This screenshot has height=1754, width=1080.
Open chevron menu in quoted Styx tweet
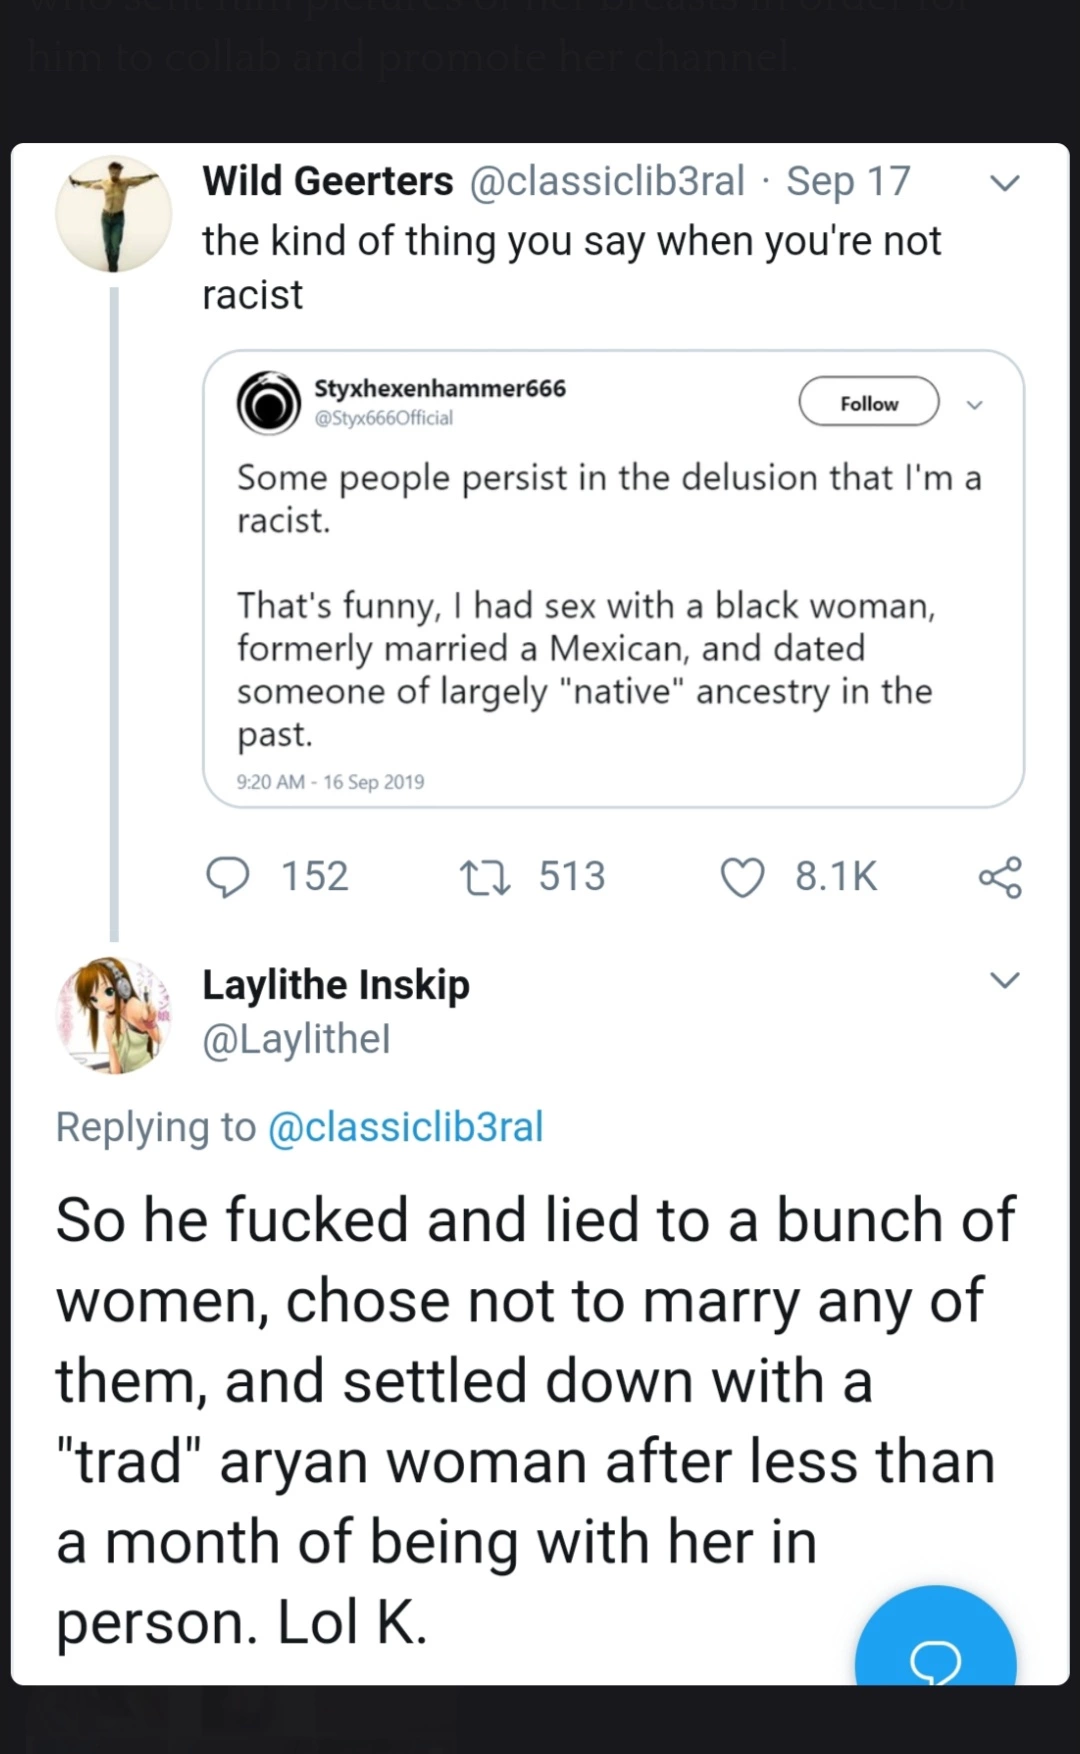[975, 405]
